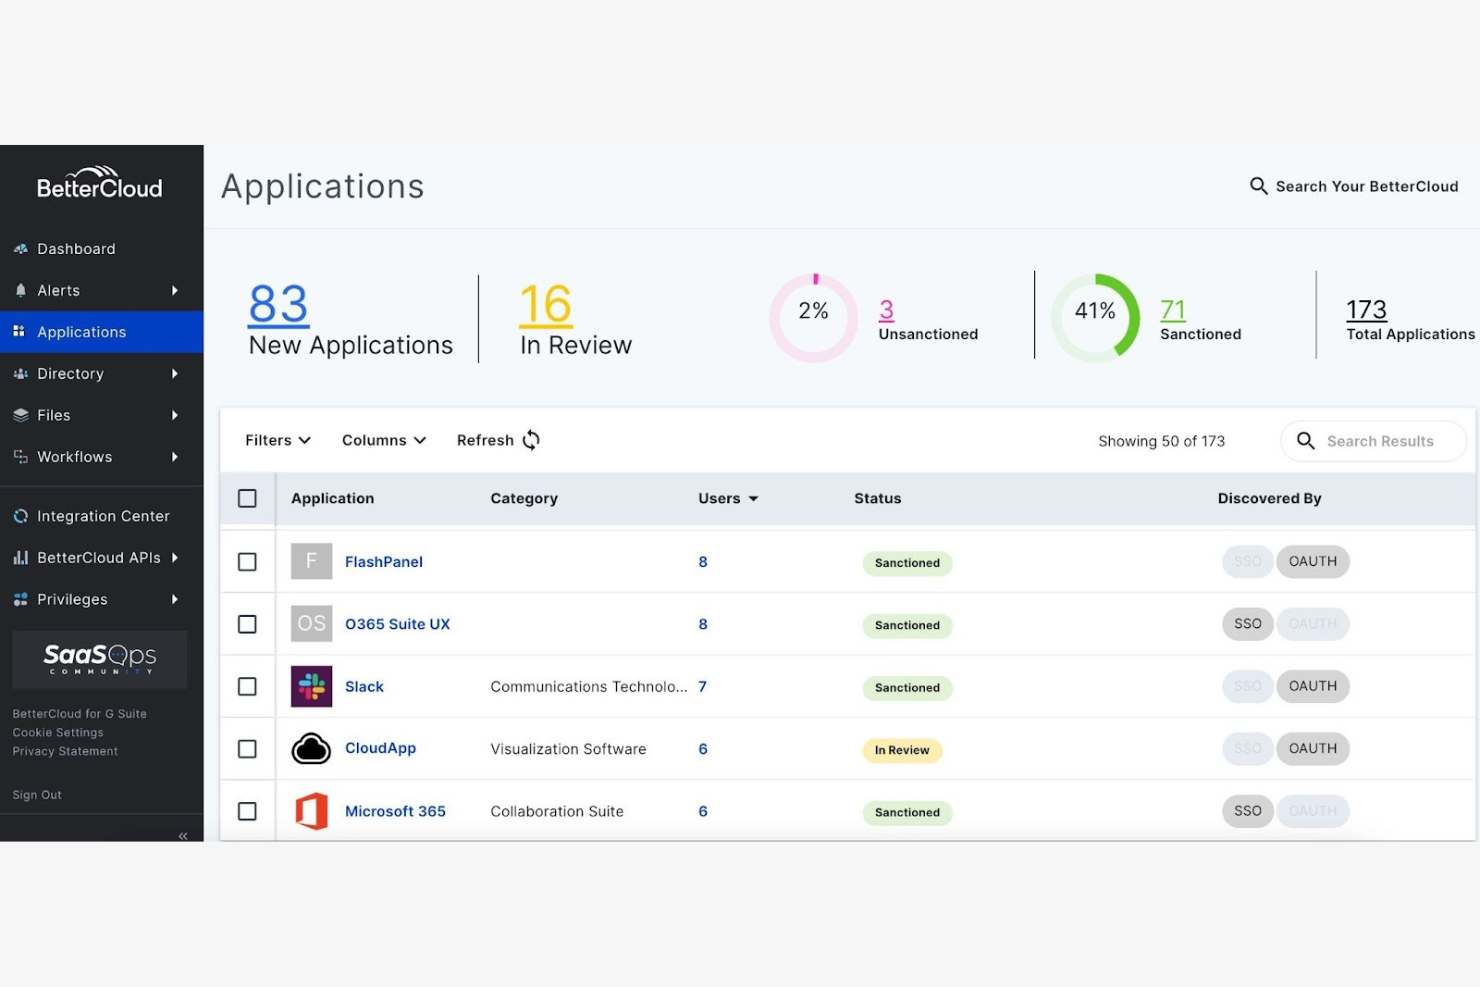Check the select-all checkbox in header
The width and height of the screenshot is (1480, 987).
point(247,498)
